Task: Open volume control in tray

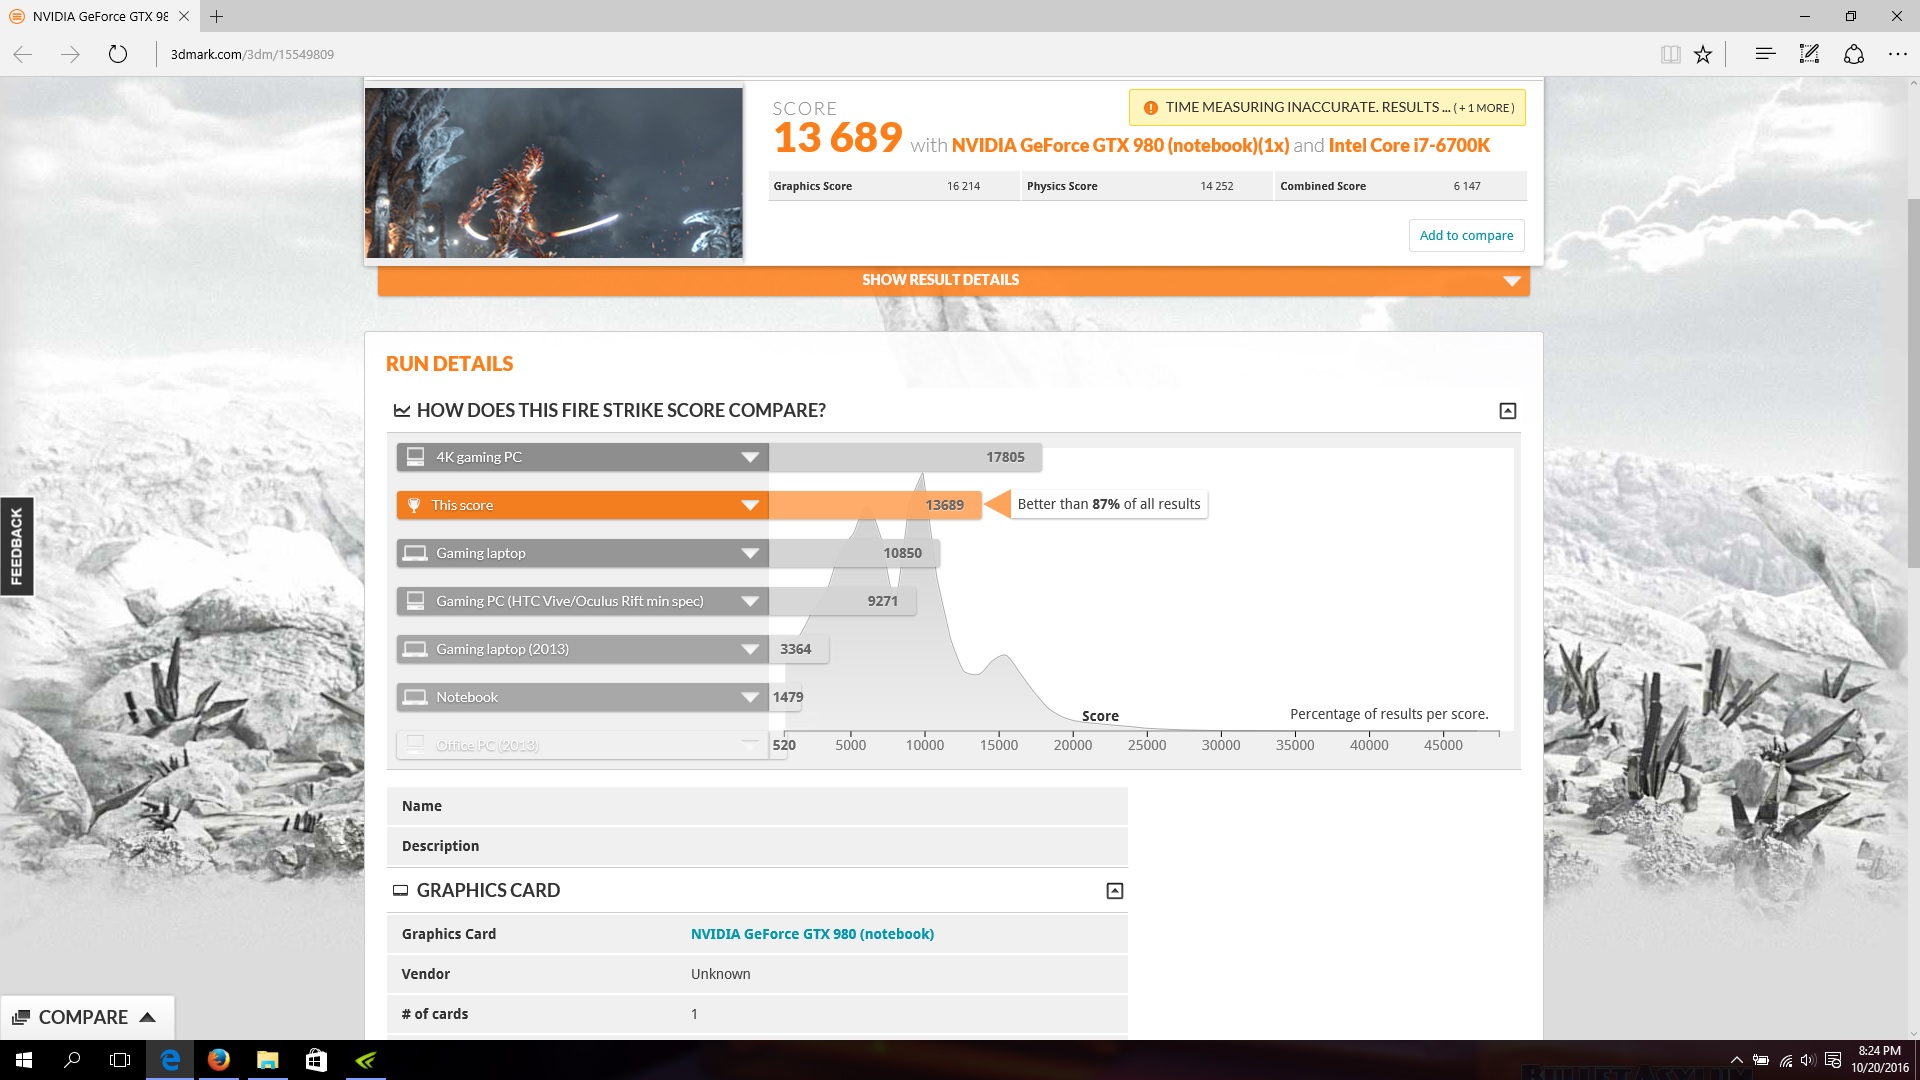Action: click(x=1808, y=1060)
